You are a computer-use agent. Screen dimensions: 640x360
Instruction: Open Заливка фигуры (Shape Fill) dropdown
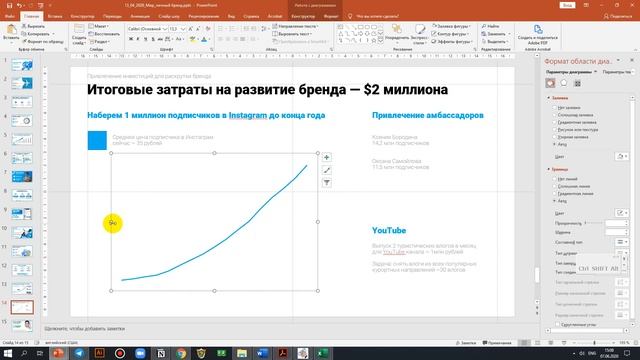[x=451, y=27]
